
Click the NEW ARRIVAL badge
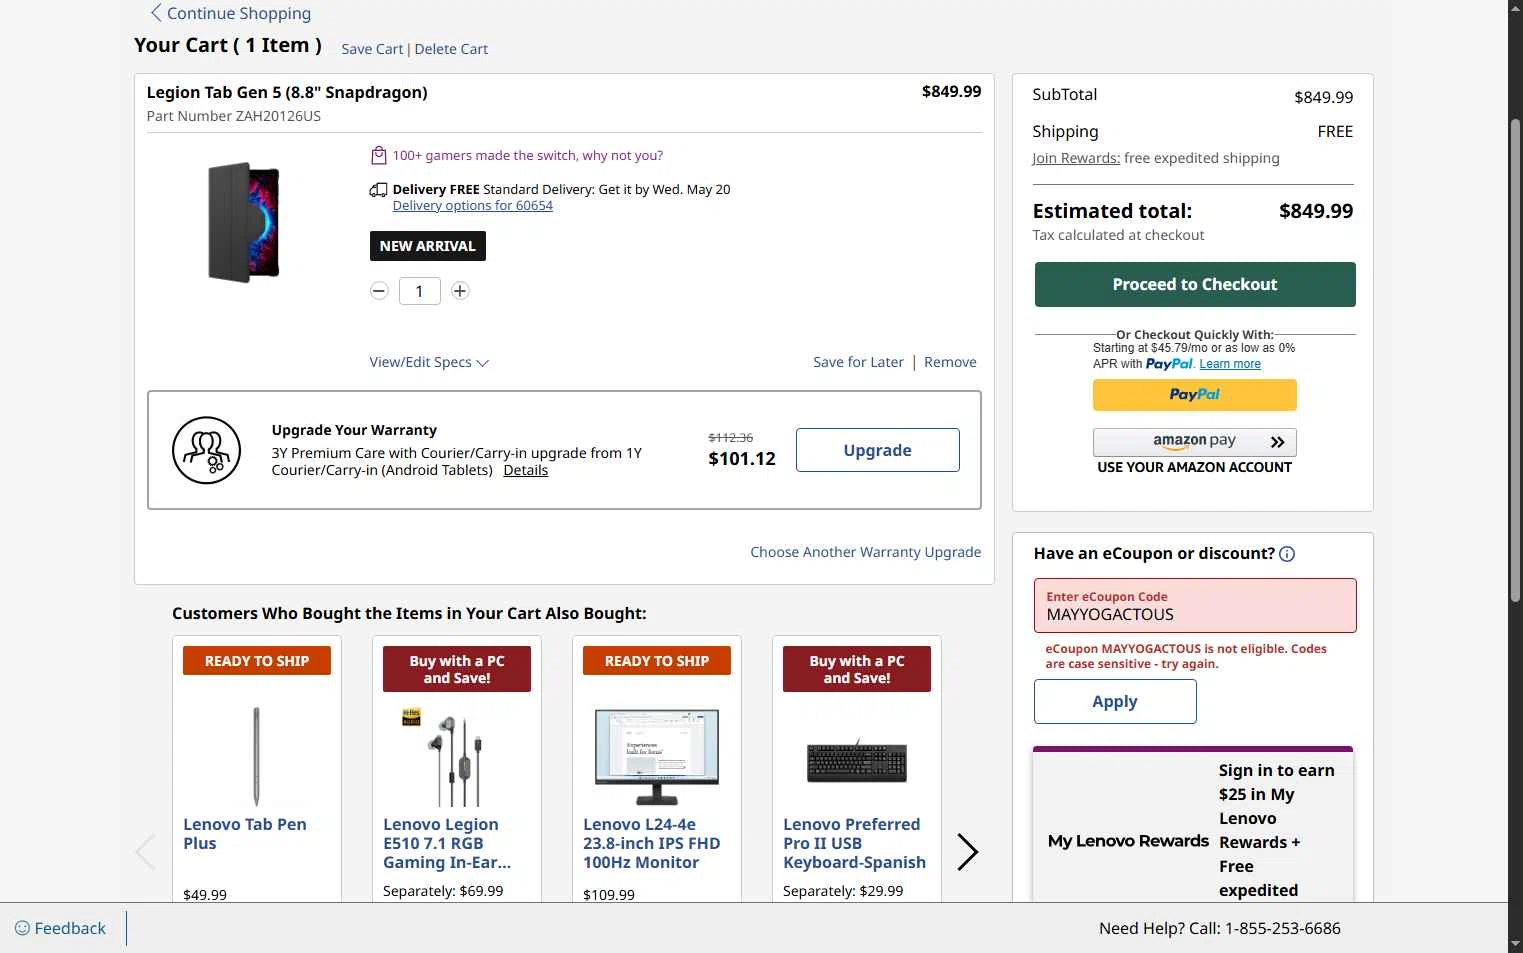[x=428, y=246]
